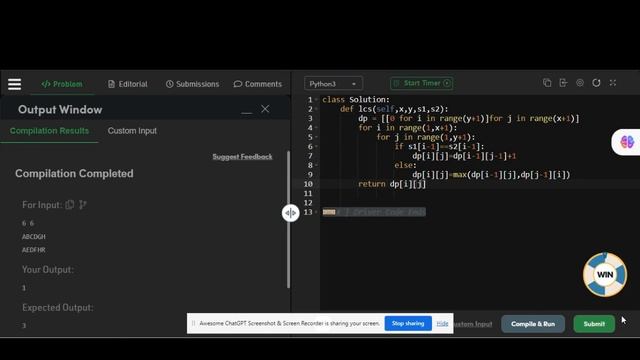
Task: Open the hamburger menu
Action: [x=14, y=84]
